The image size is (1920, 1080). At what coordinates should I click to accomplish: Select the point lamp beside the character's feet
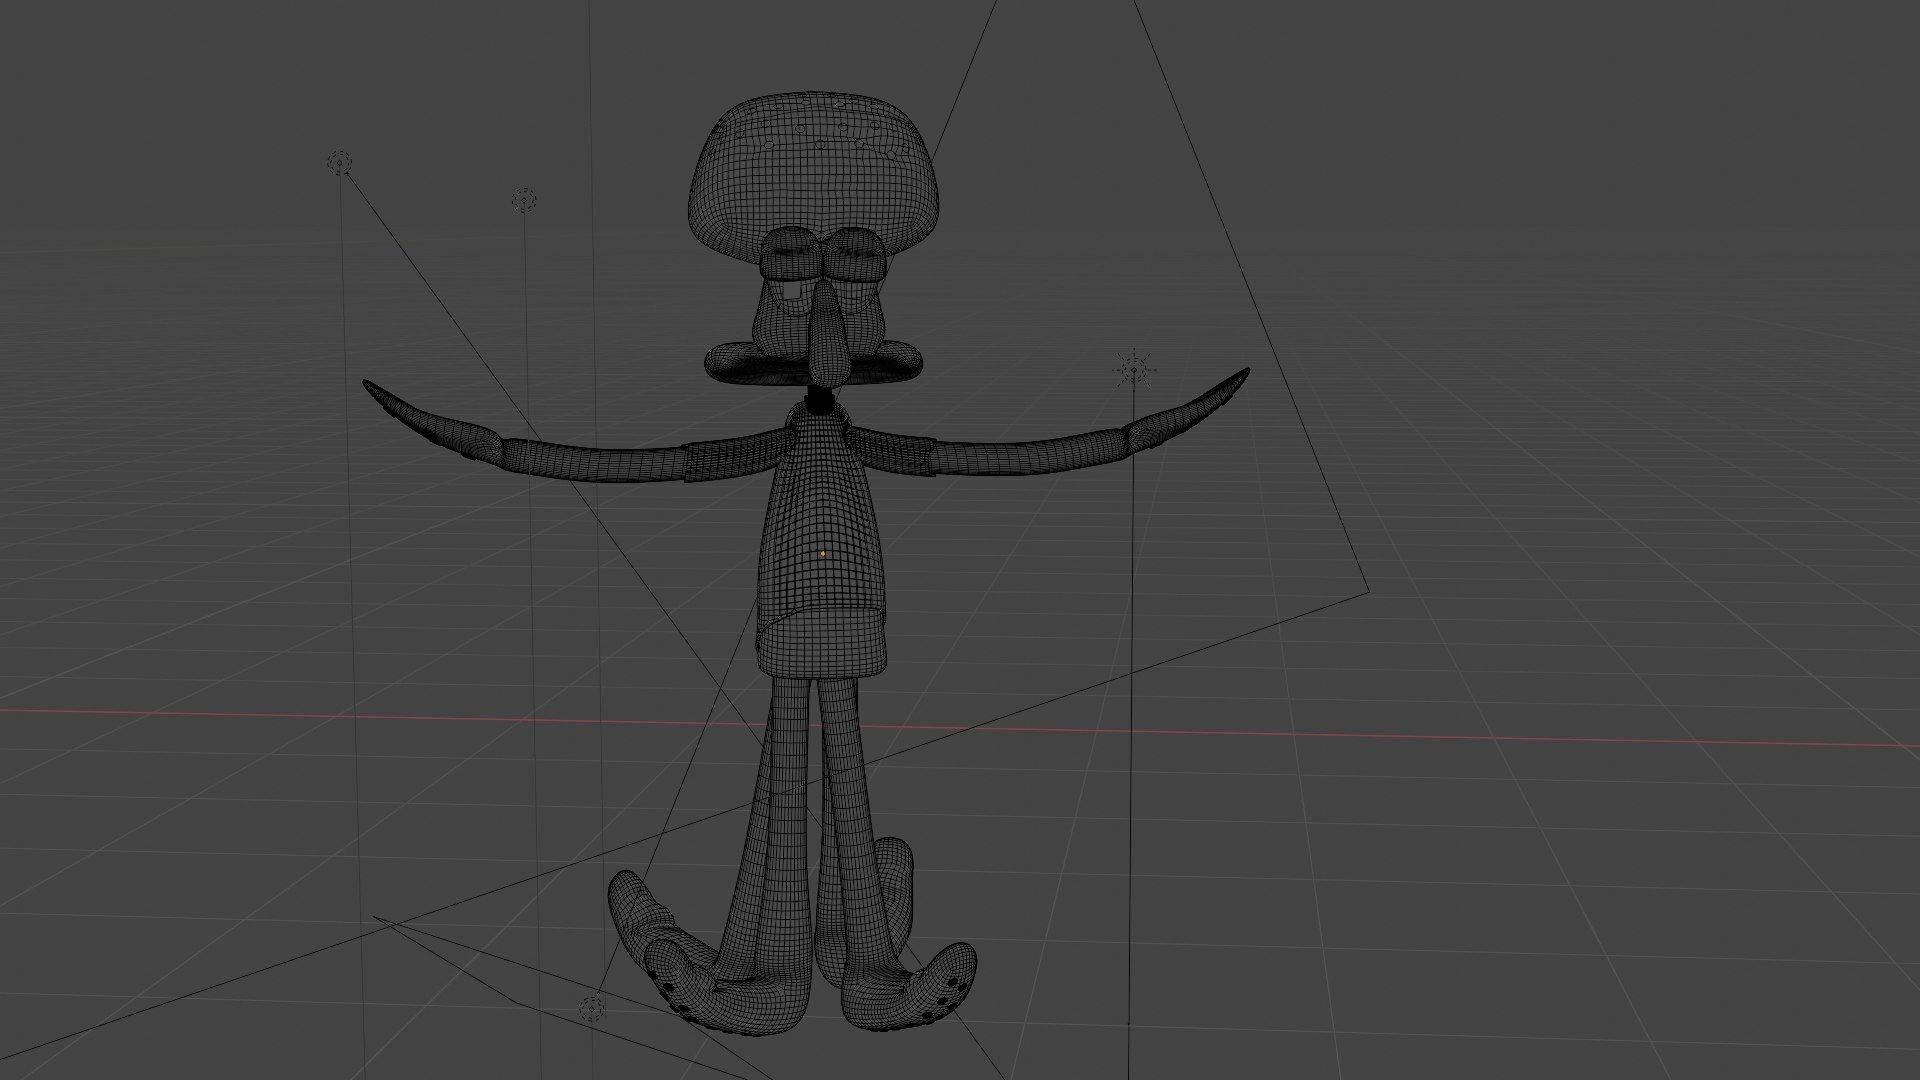pos(593,1008)
